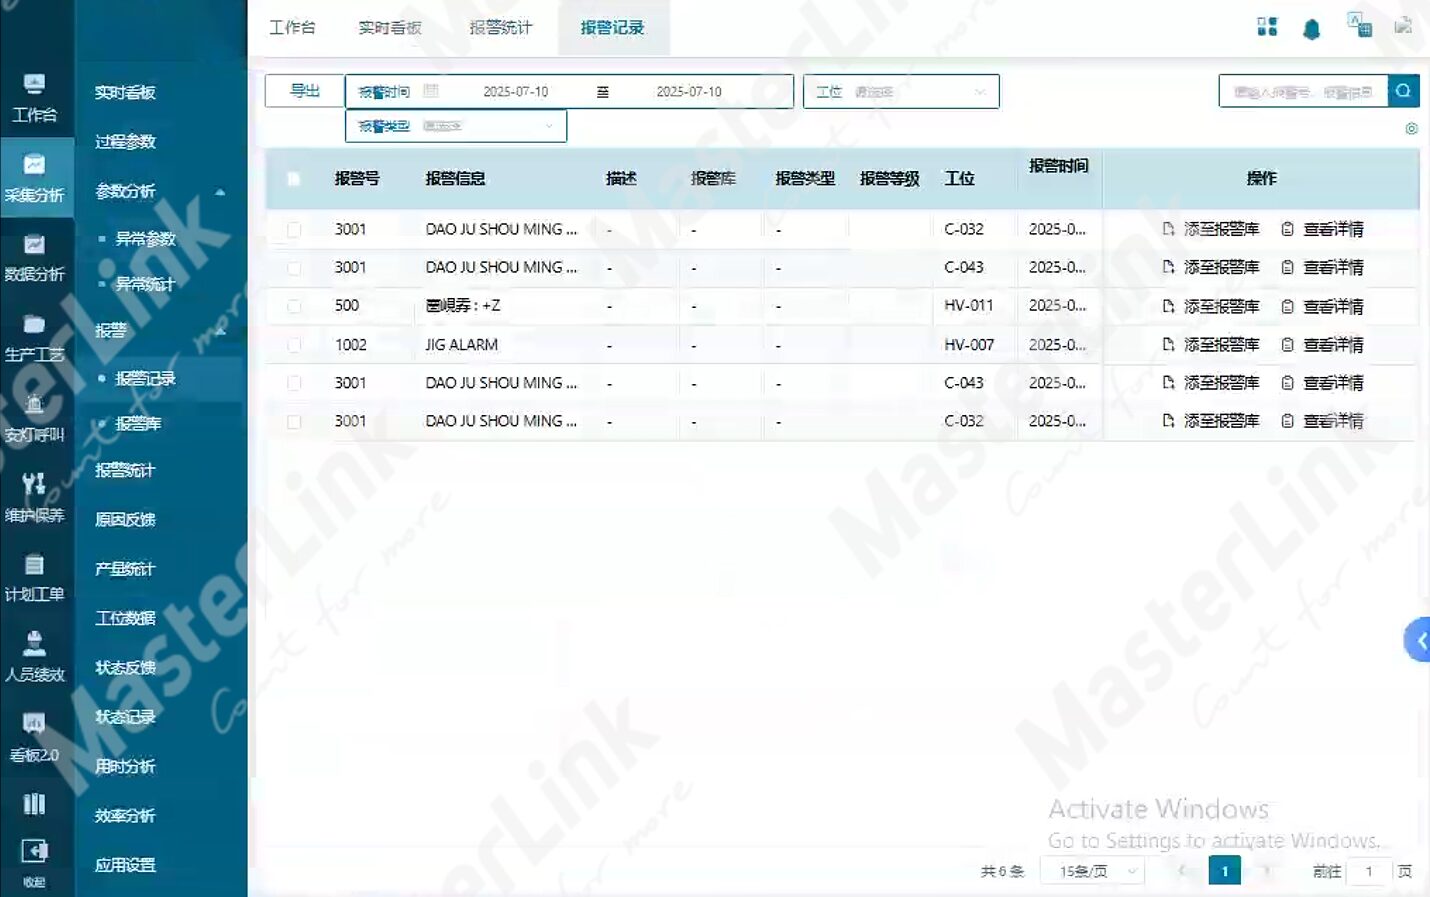Open 15条/页 page size dropdown
Image resolution: width=1430 pixels, height=897 pixels.
(x=1092, y=871)
